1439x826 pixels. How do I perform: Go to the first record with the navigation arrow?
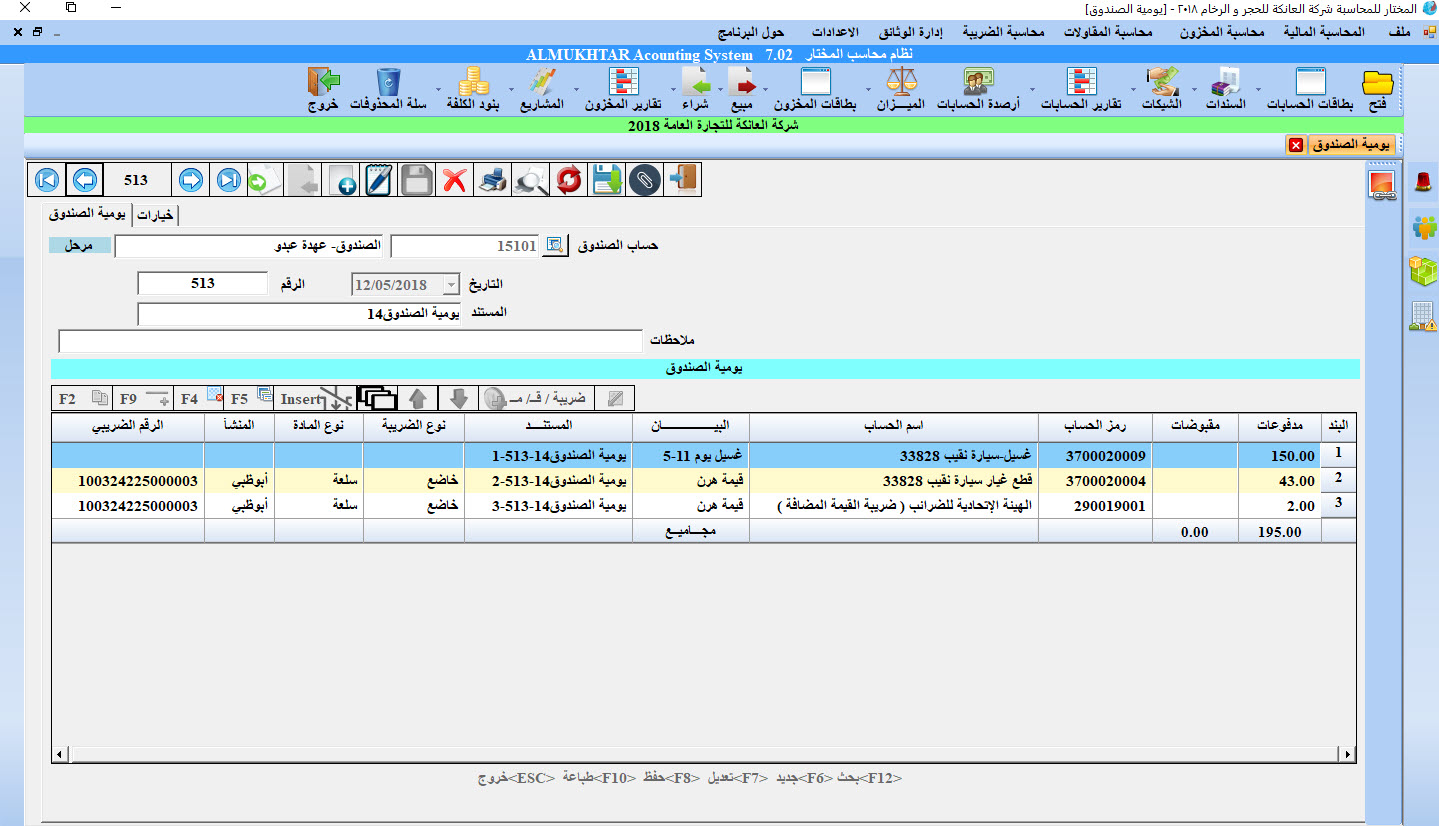(46, 180)
